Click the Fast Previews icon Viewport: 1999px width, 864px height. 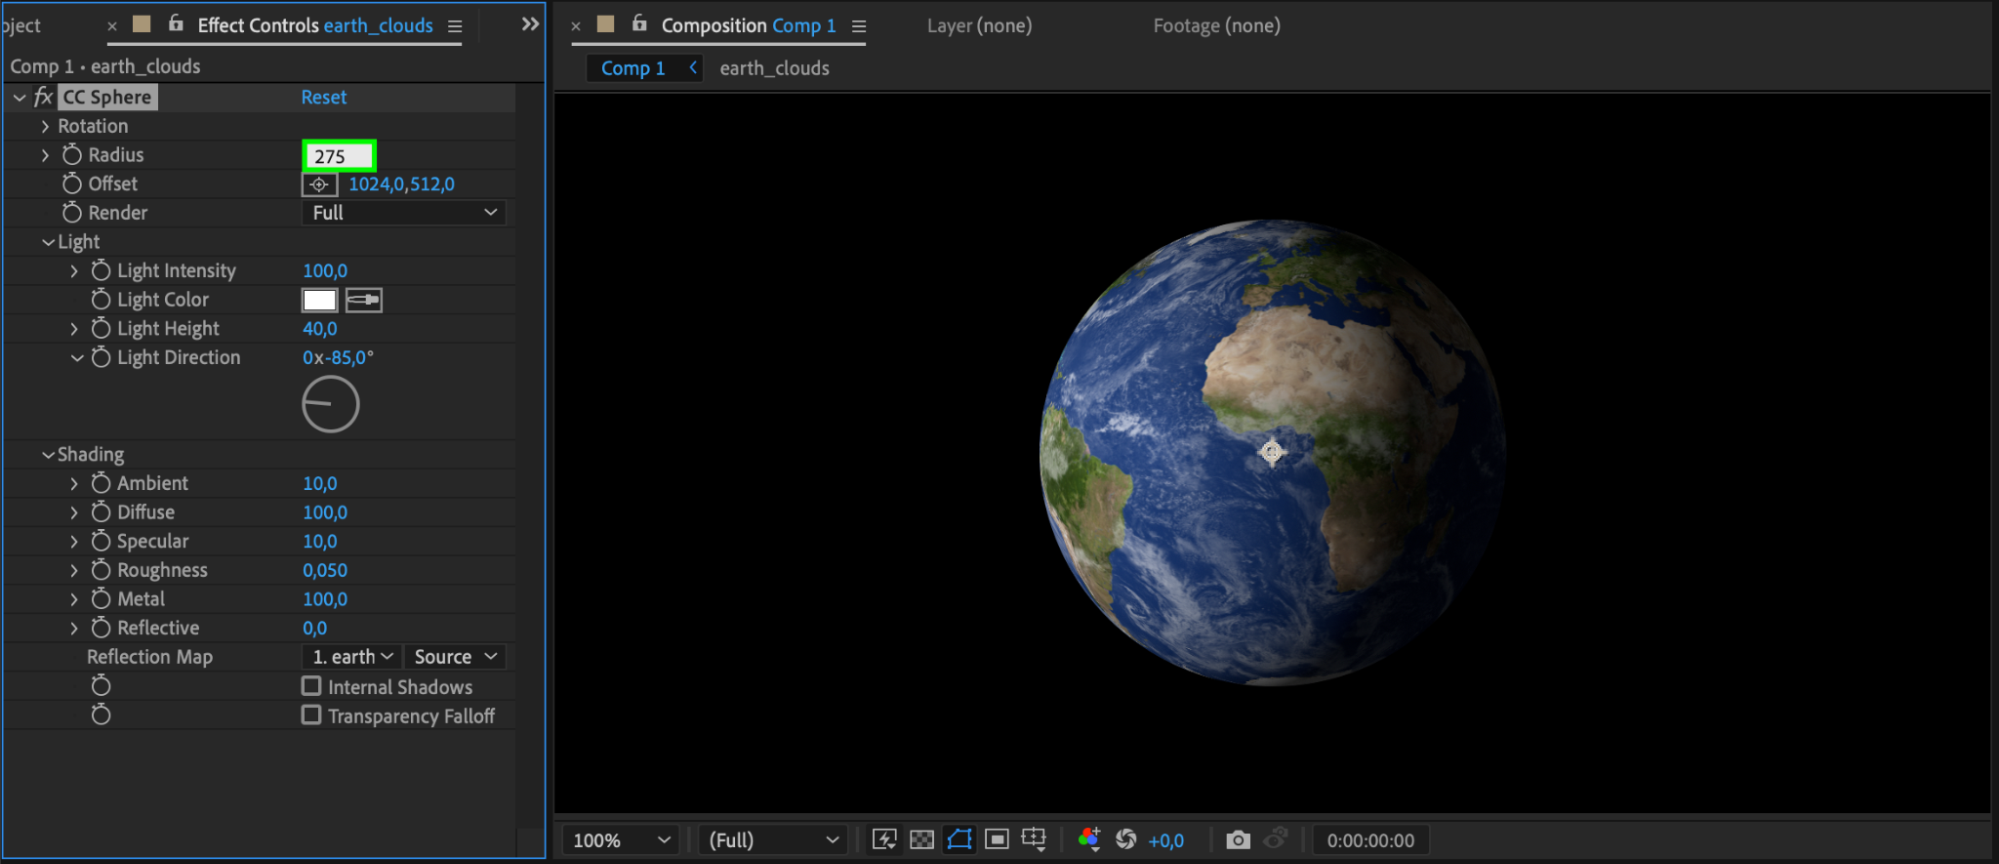coord(884,840)
